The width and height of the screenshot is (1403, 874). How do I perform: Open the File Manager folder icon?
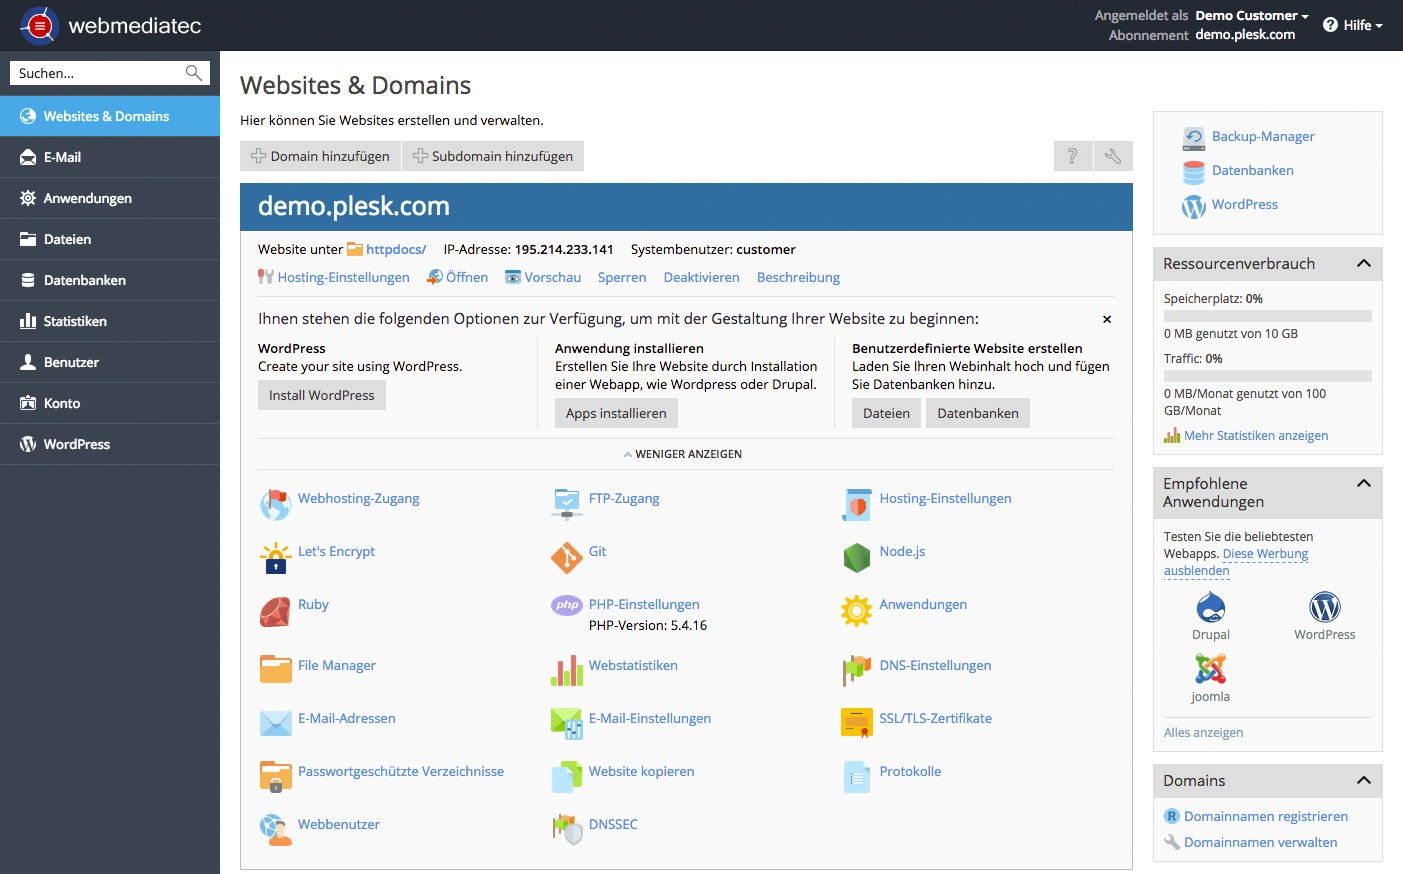275,669
